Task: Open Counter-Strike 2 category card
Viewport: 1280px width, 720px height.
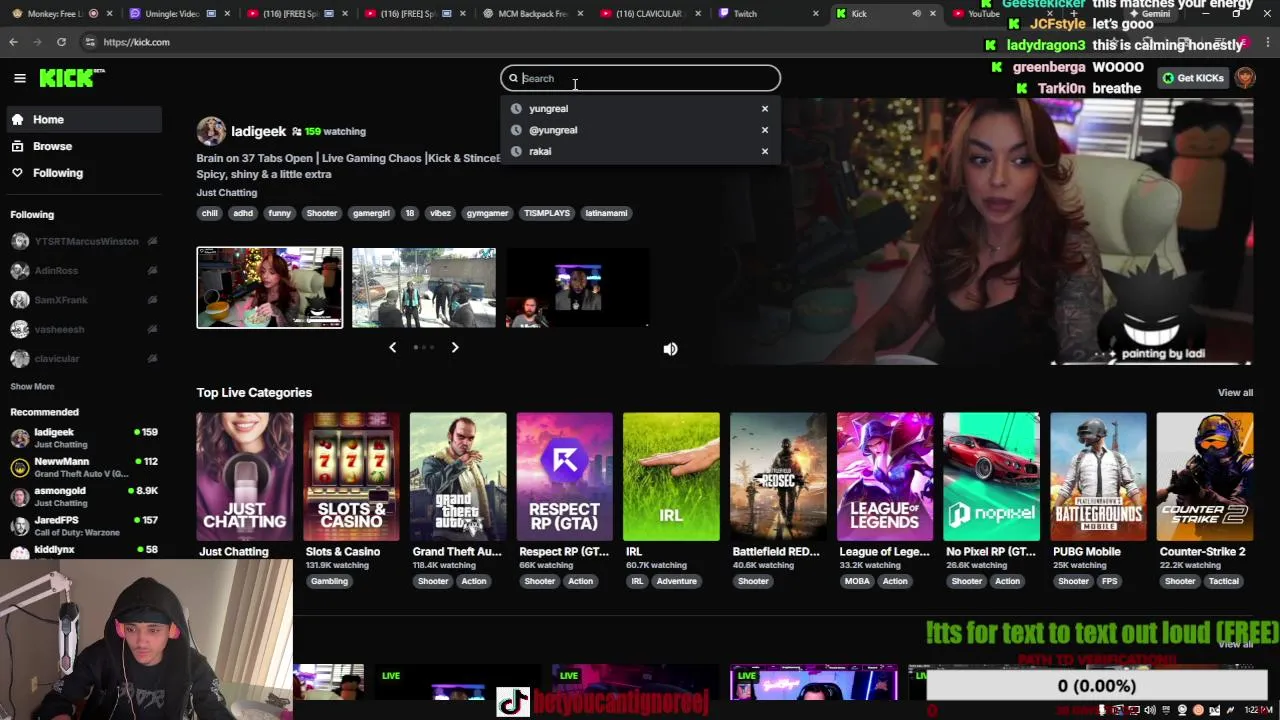Action: click(x=1205, y=476)
